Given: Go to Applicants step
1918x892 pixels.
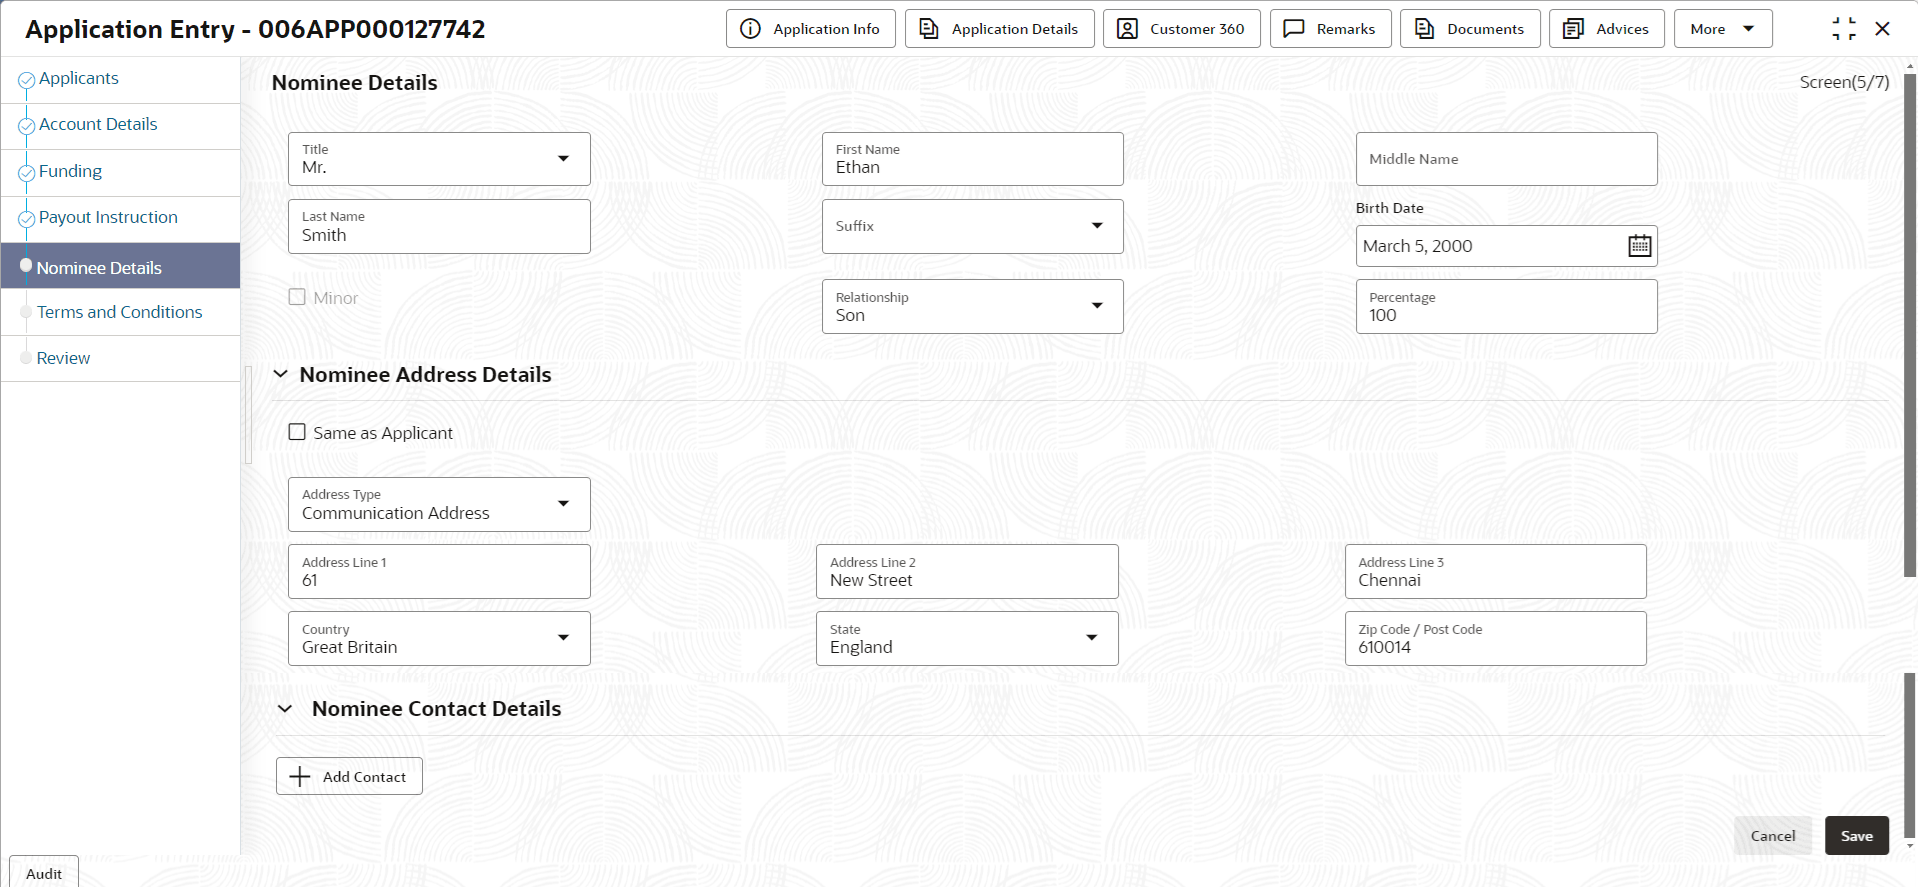Looking at the screenshot, I should (x=78, y=78).
